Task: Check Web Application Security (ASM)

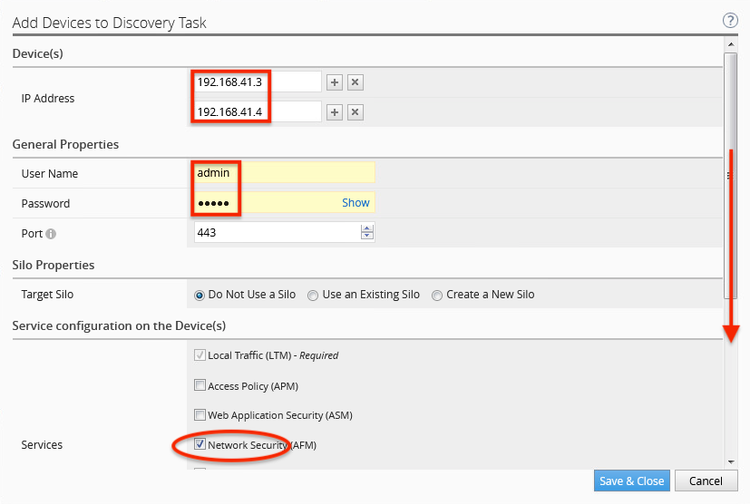Action: (200, 415)
